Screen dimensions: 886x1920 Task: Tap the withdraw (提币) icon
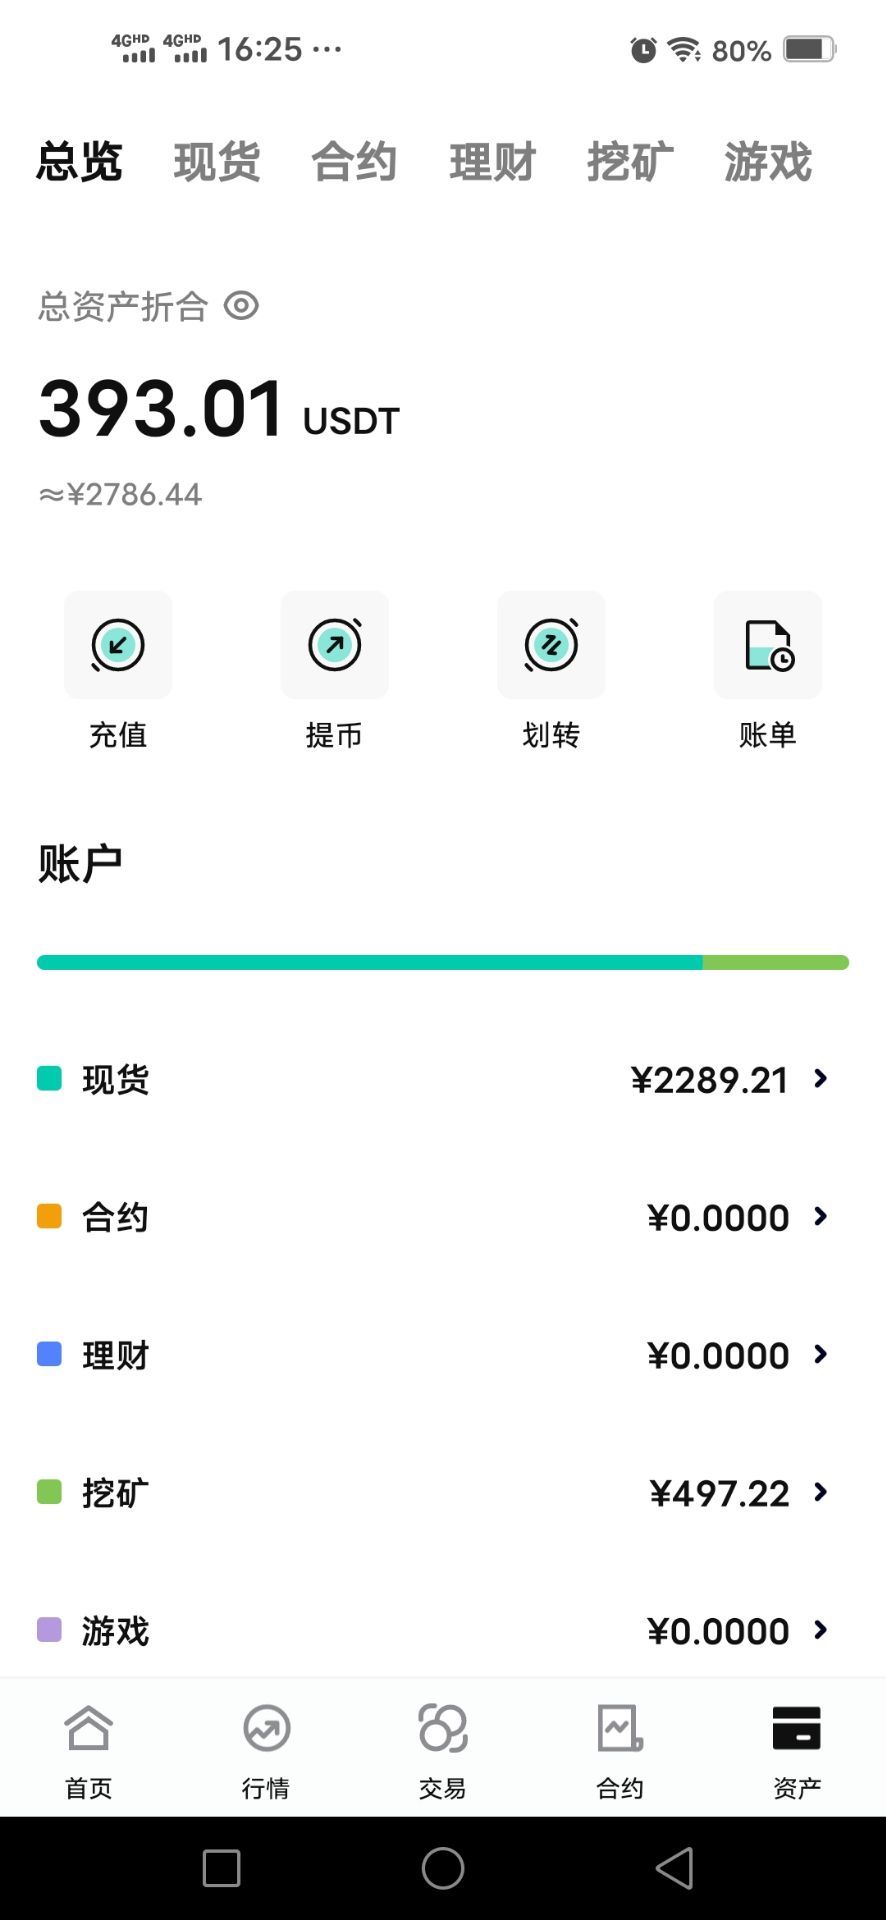334,645
